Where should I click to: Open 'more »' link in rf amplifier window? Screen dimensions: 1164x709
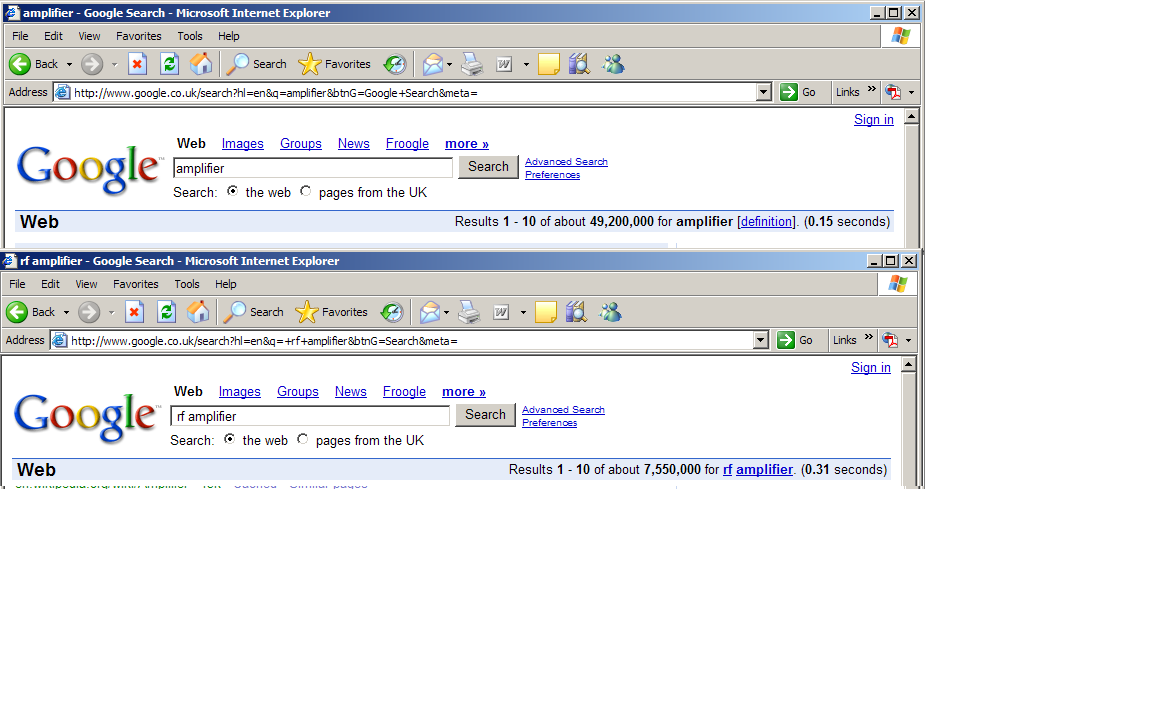(x=464, y=392)
